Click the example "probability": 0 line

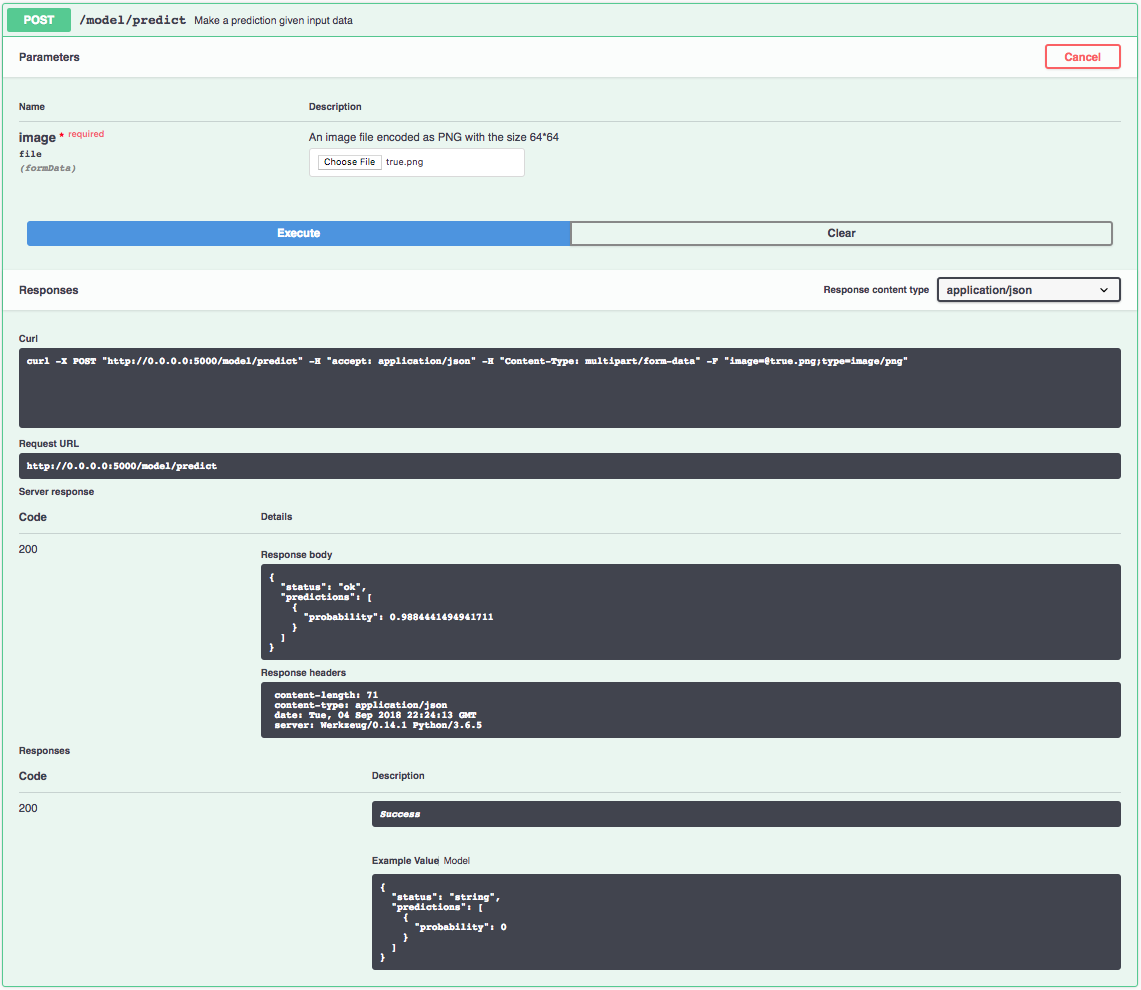[x=460, y=927]
